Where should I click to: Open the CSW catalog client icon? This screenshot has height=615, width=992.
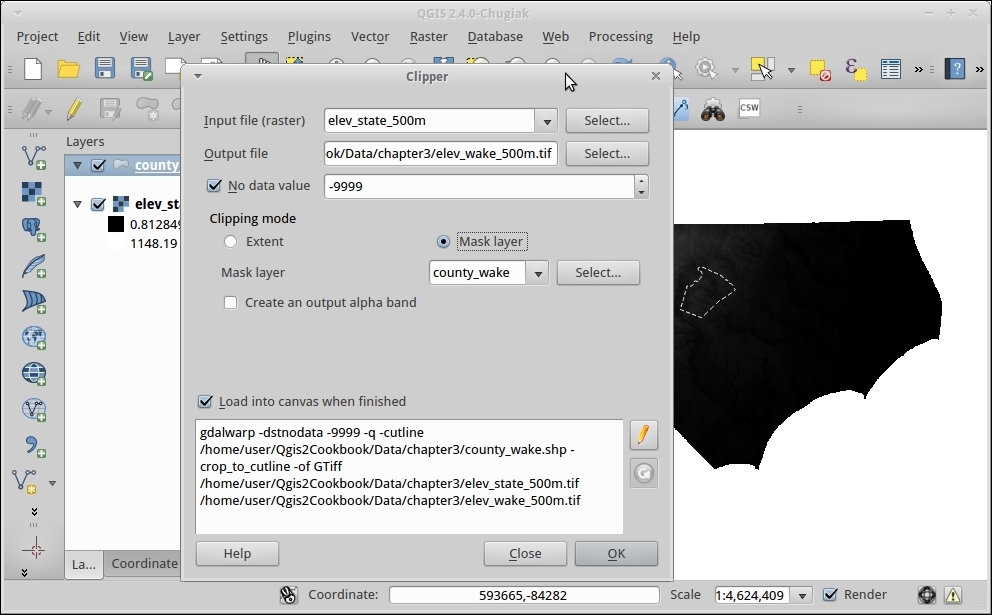(749, 108)
